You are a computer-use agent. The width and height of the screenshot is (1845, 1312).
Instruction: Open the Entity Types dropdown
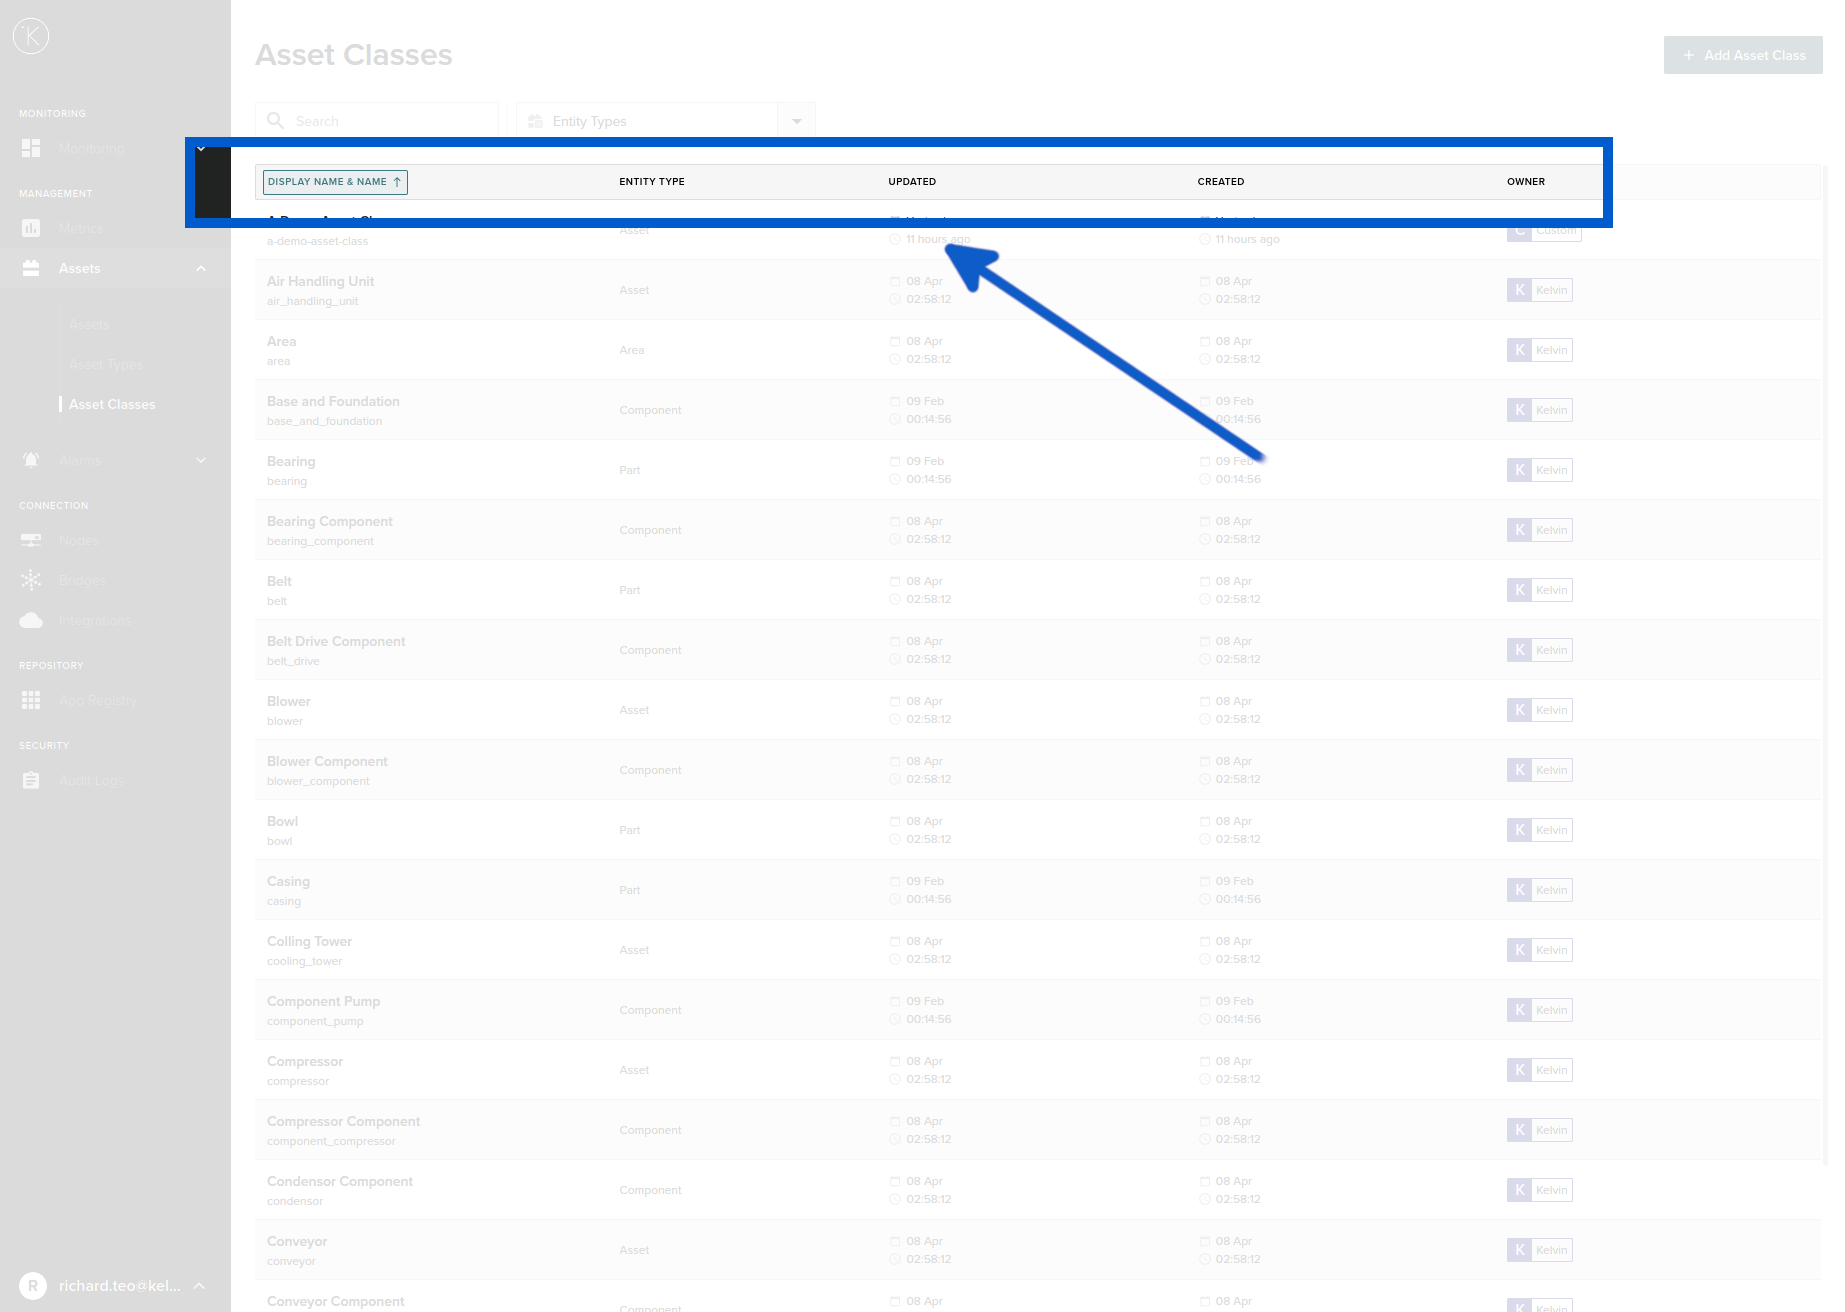pos(796,121)
